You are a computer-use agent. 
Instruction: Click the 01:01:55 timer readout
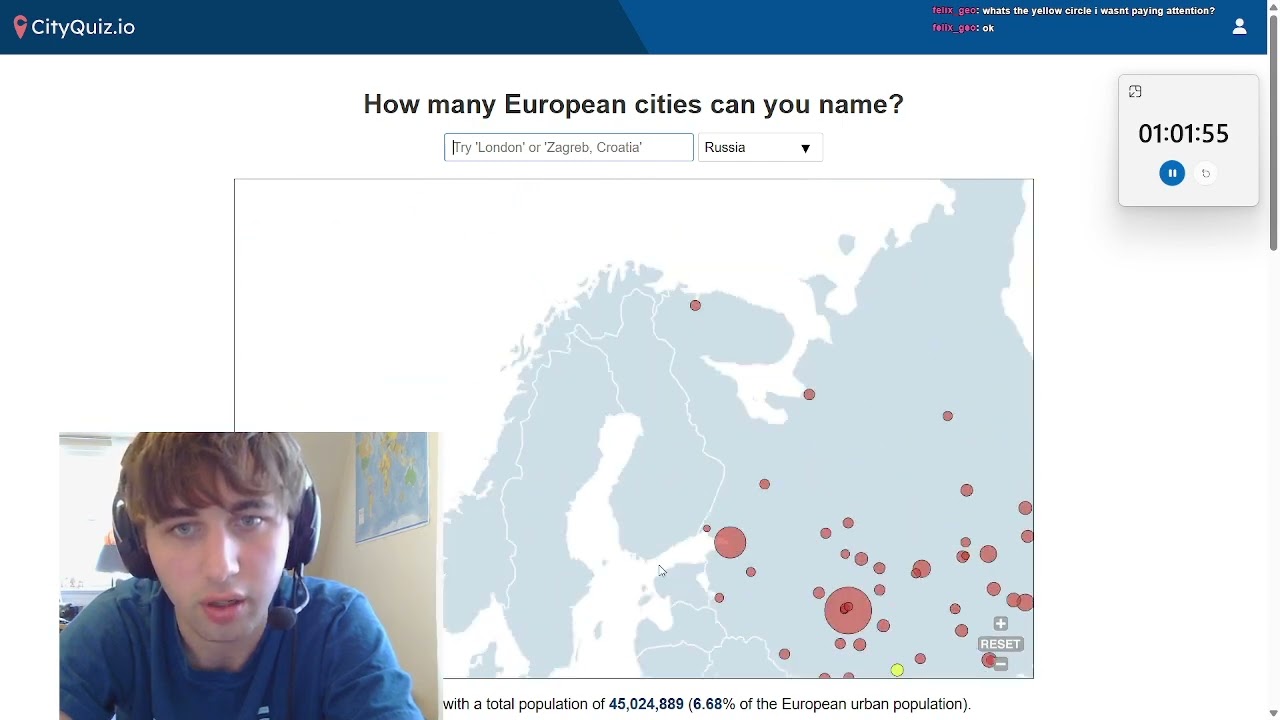coord(1184,133)
